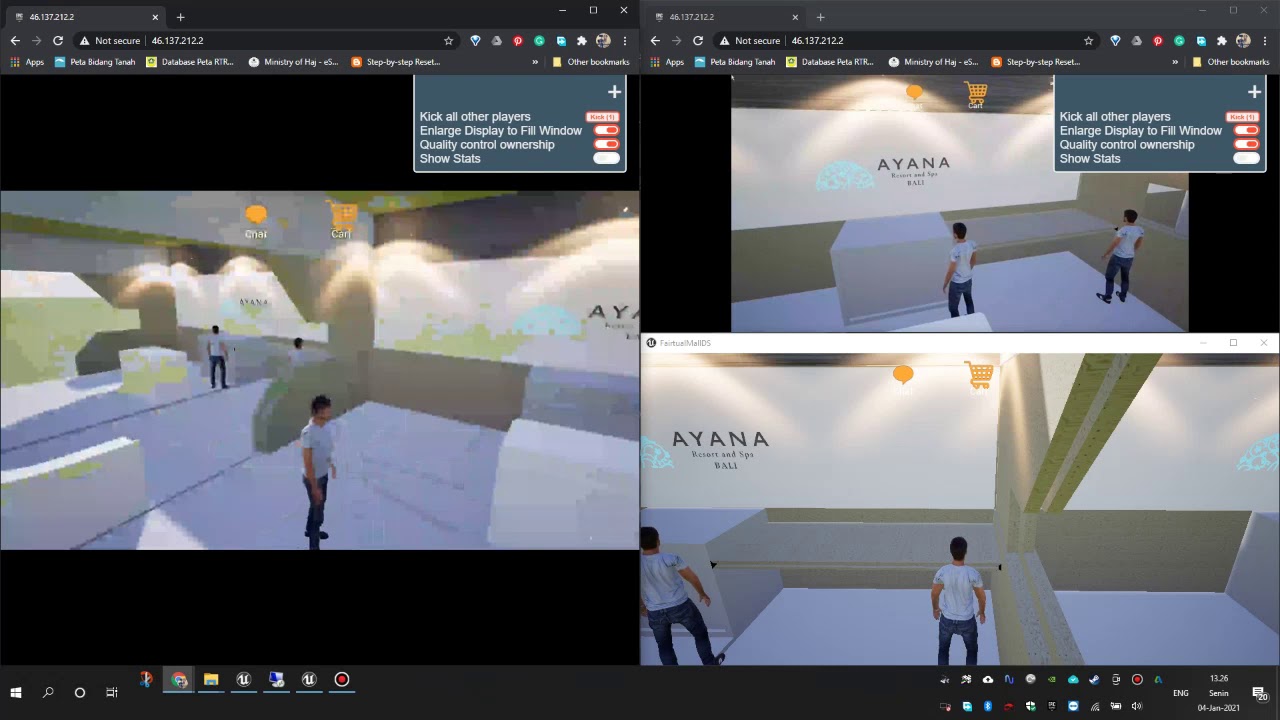Open Chrome menu three dots, right browser
The height and width of the screenshot is (720, 1280).
(1265, 41)
